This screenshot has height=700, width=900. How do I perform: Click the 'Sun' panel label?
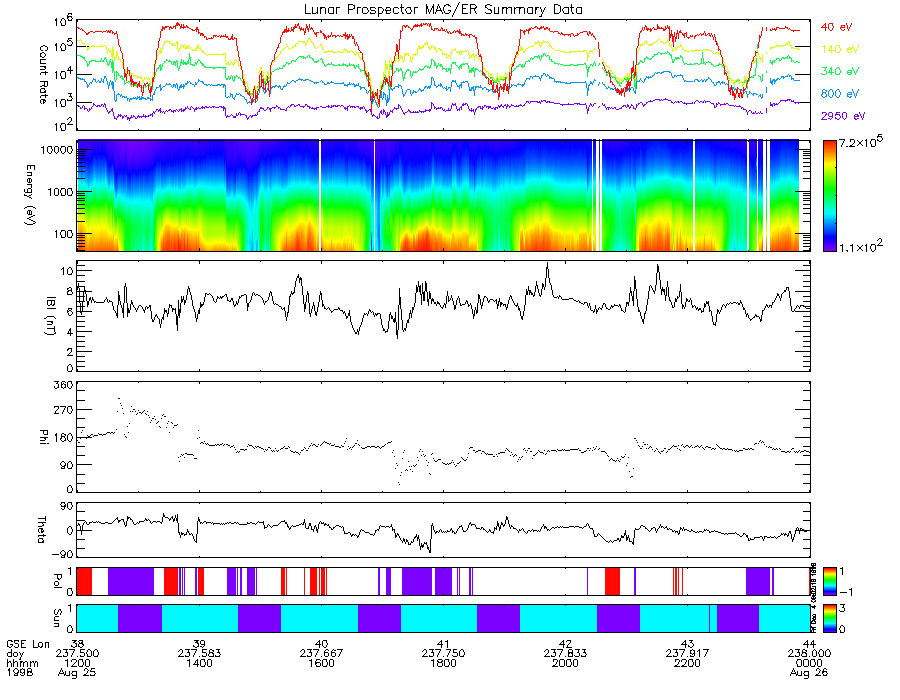[x=57, y=617]
